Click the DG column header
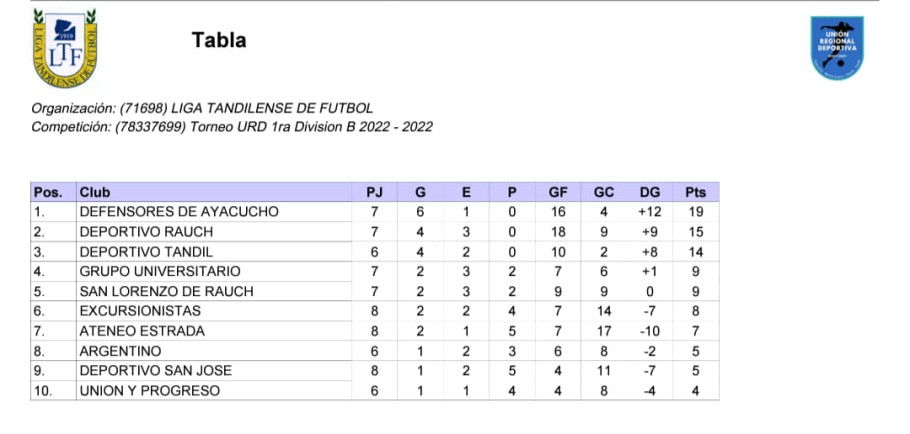This screenshot has height=434, width=910. (x=650, y=192)
